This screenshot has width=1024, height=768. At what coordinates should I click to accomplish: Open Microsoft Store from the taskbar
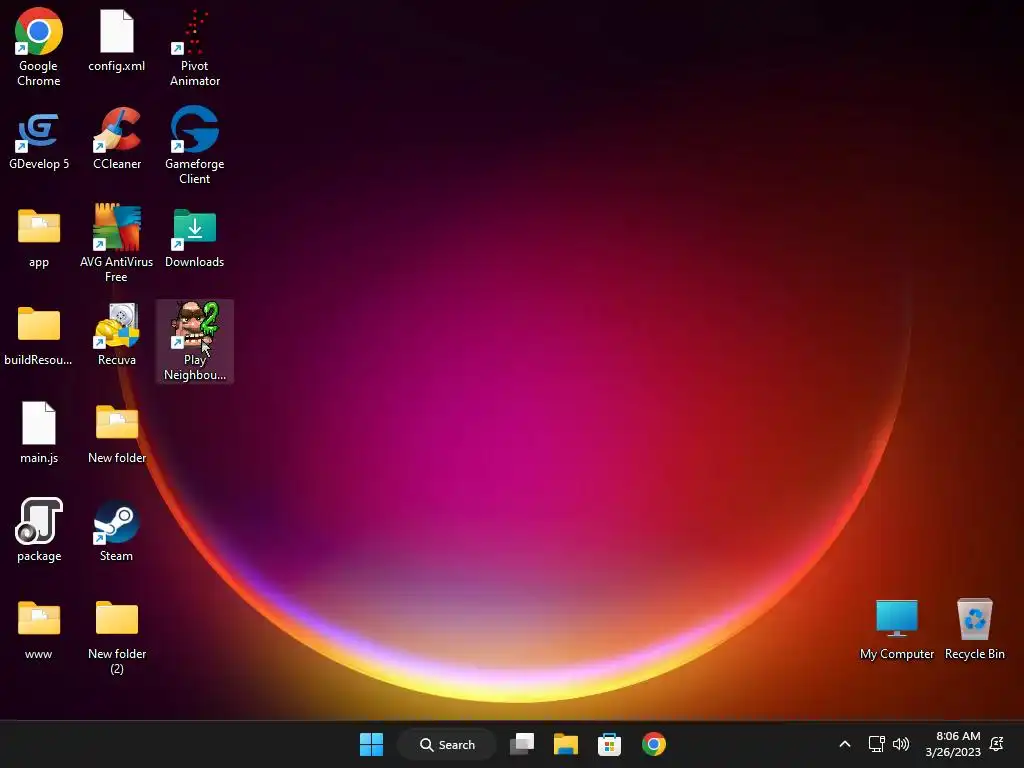pos(609,744)
